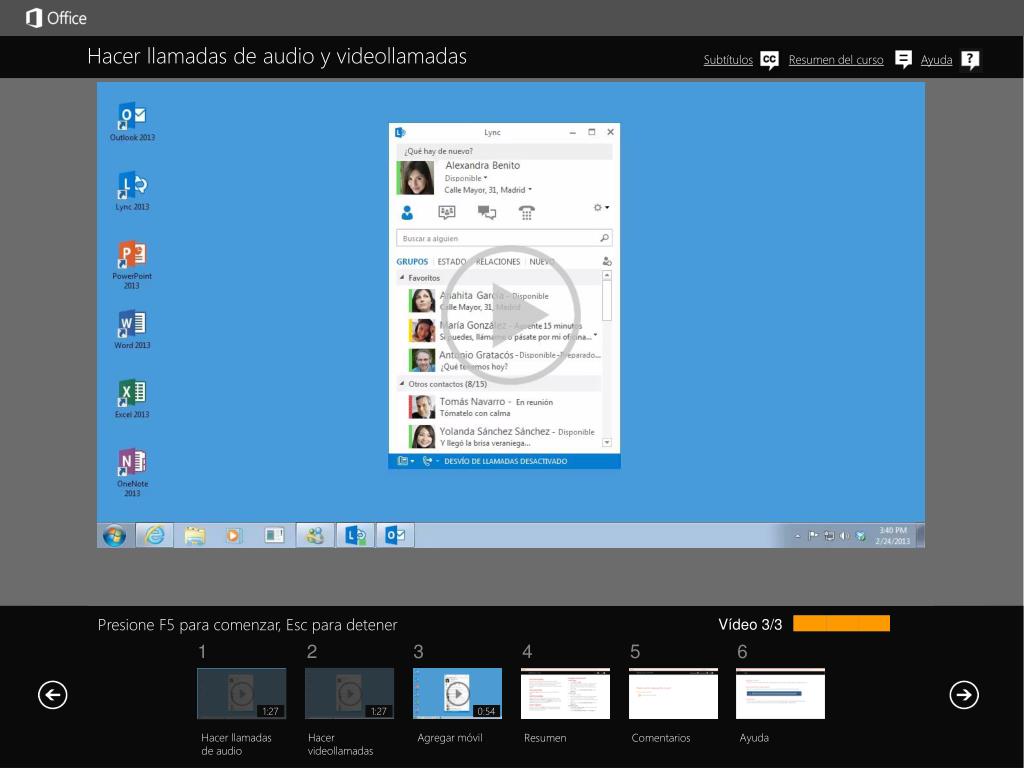Open the course summary speech-bubble icon
Image resolution: width=1024 pixels, height=768 pixels.
coord(903,59)
